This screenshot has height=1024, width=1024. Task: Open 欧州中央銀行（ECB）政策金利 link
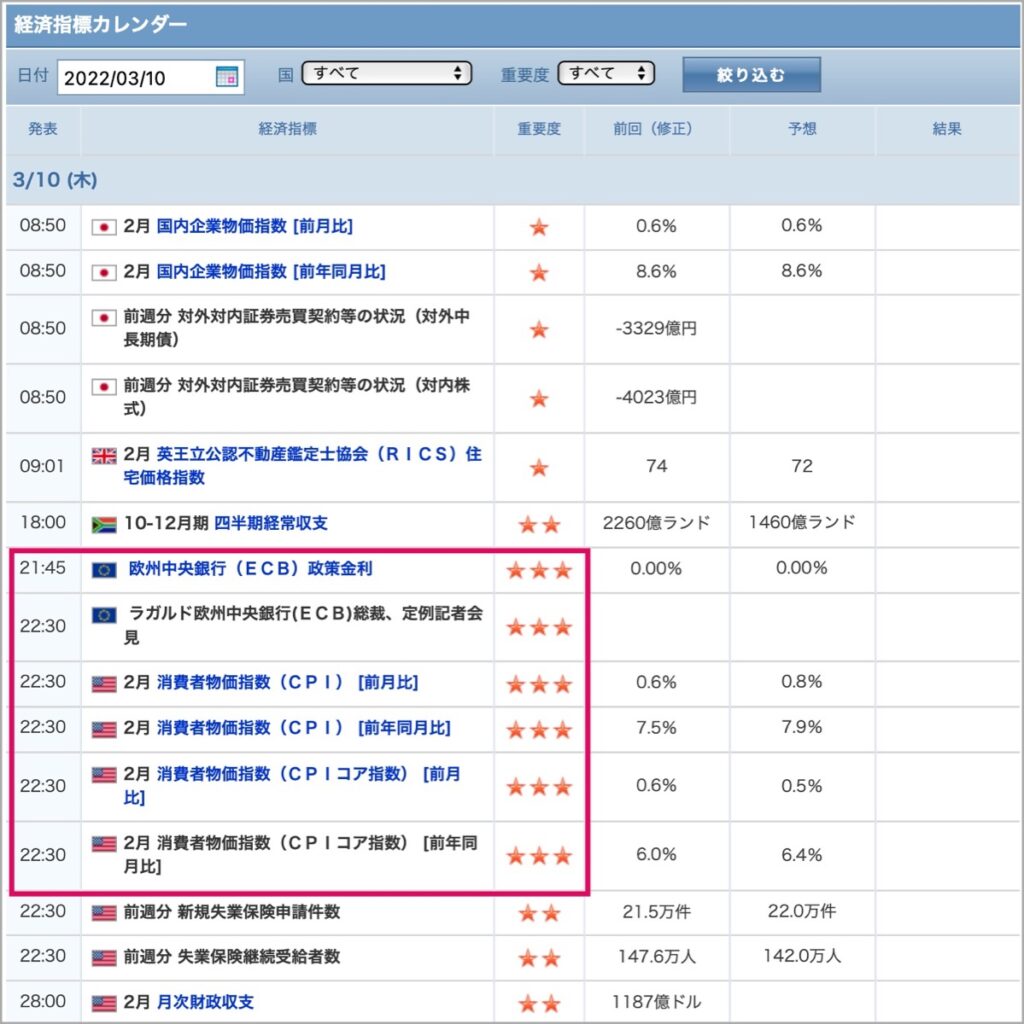(251, 569)
